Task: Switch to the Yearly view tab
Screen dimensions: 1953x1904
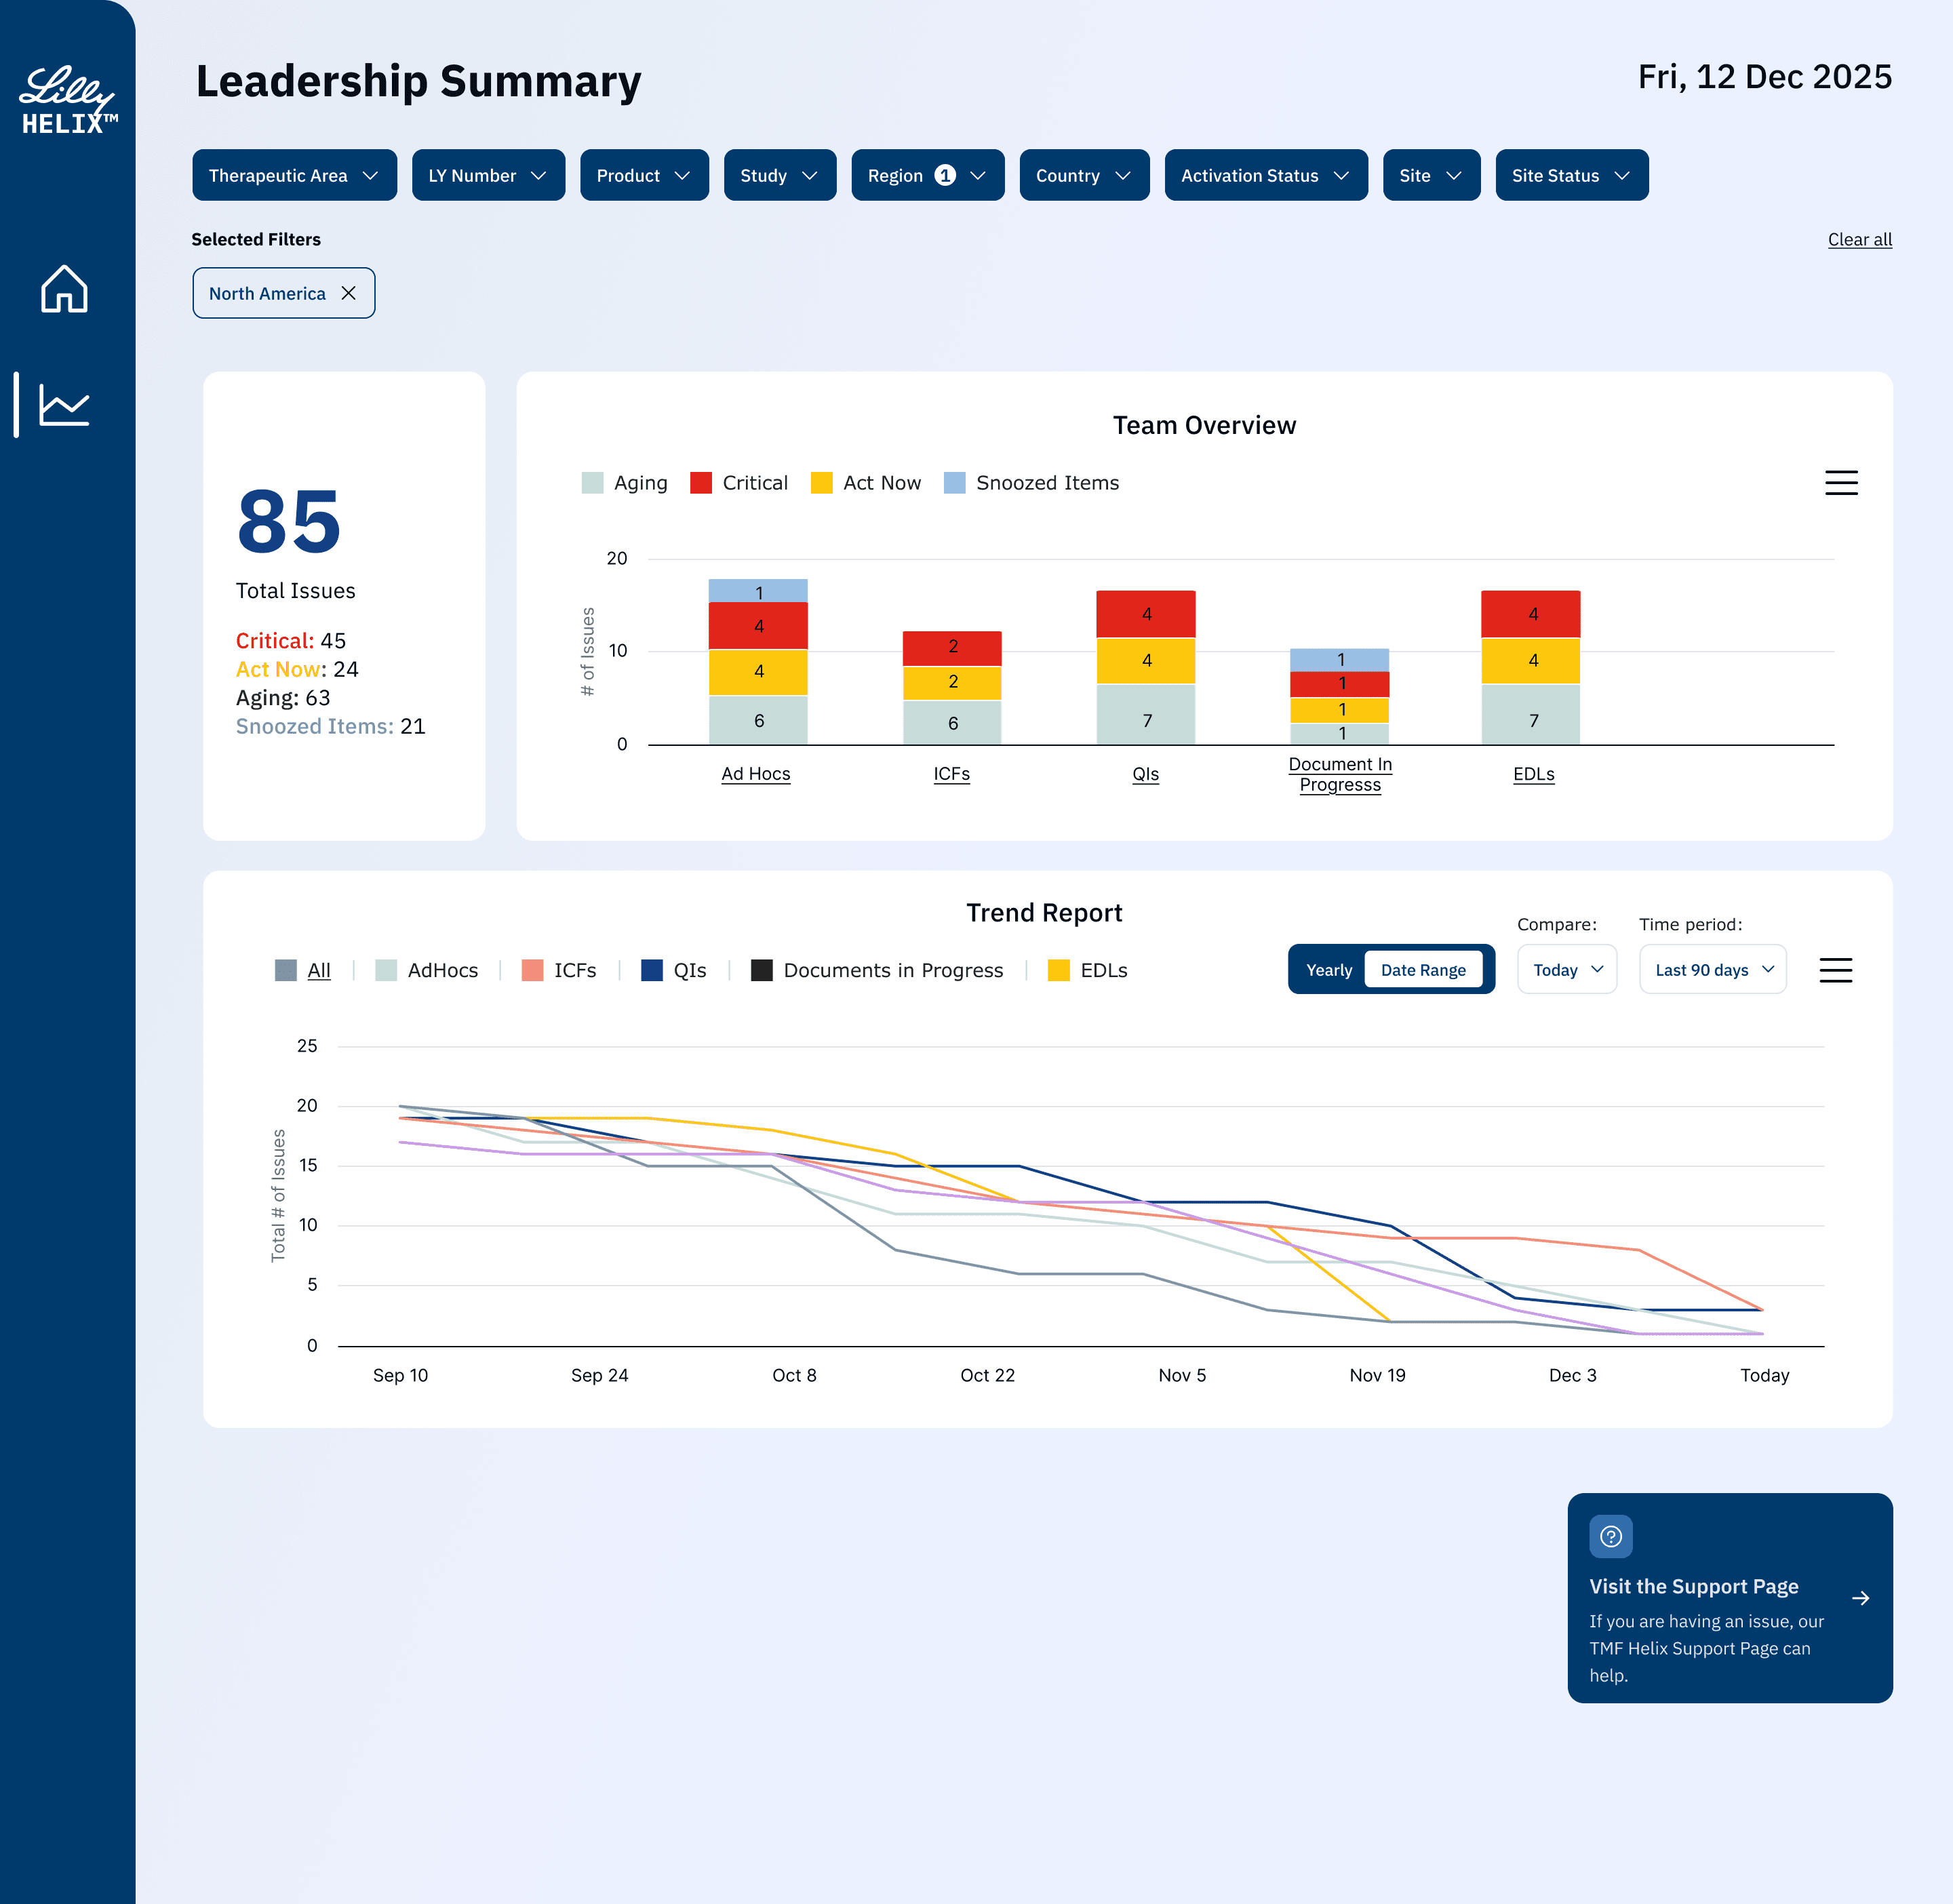Action: pos(1328,970)
